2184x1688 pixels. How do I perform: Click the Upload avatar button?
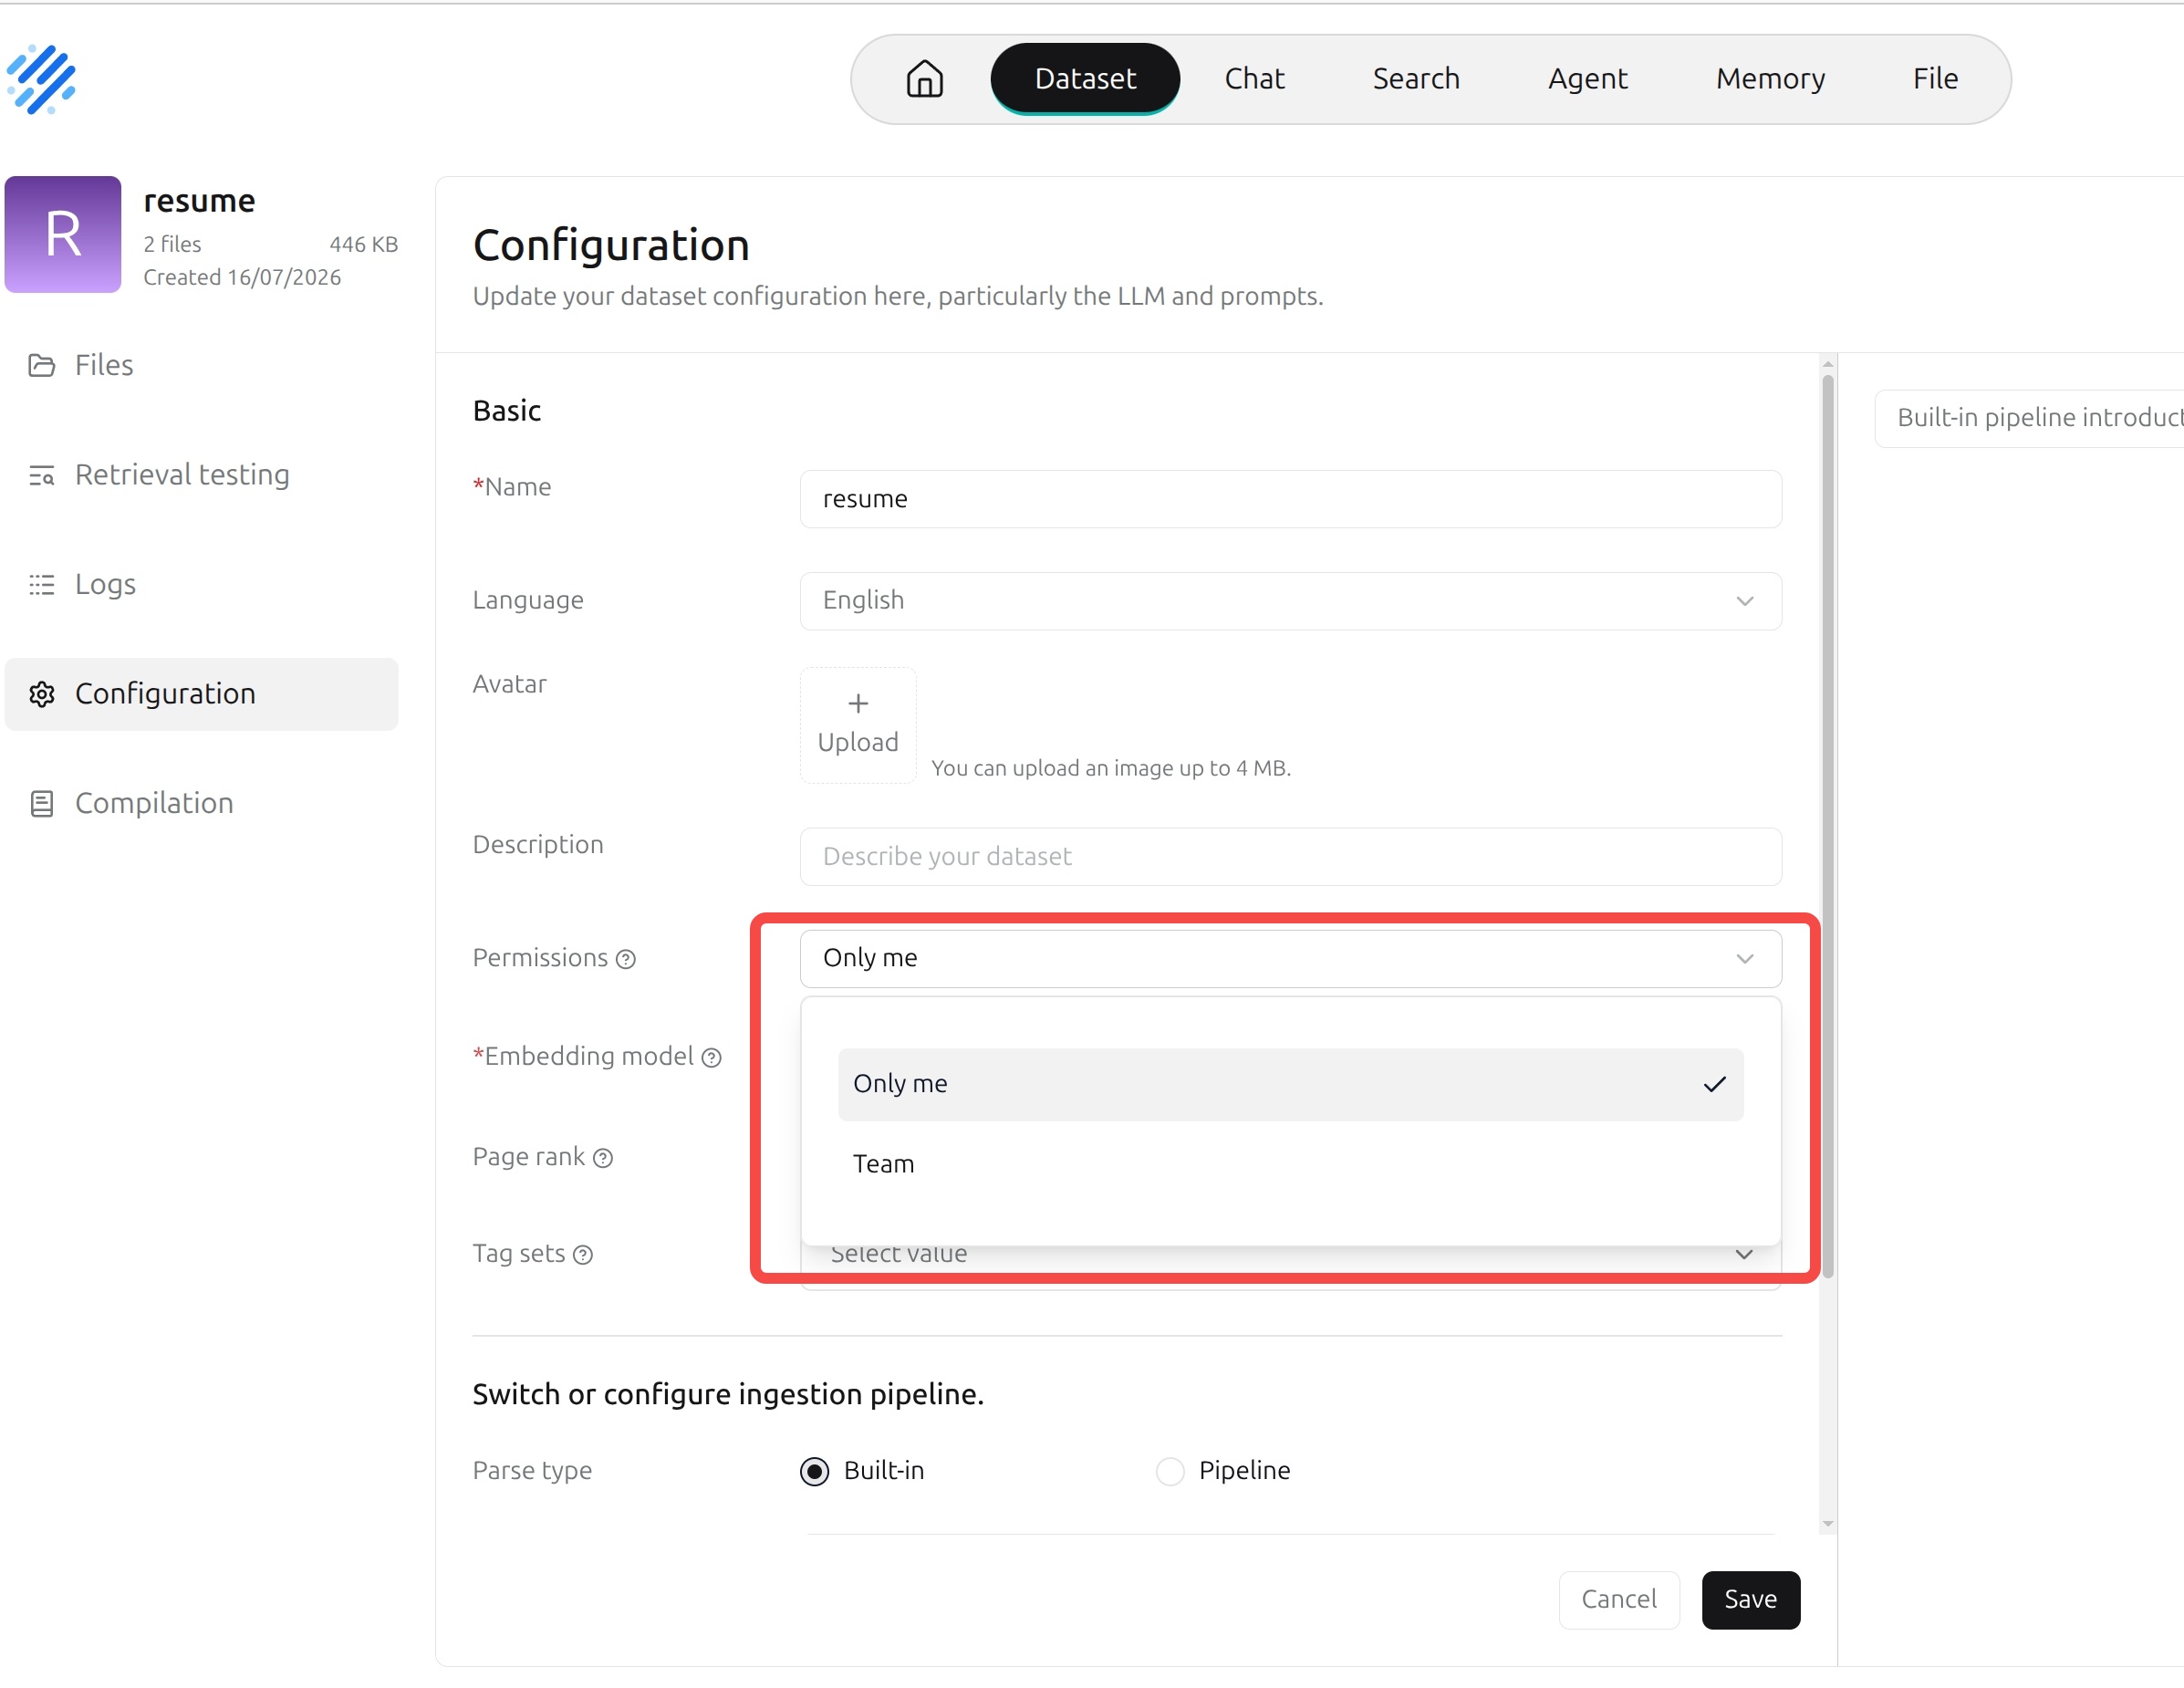[858, 725]
